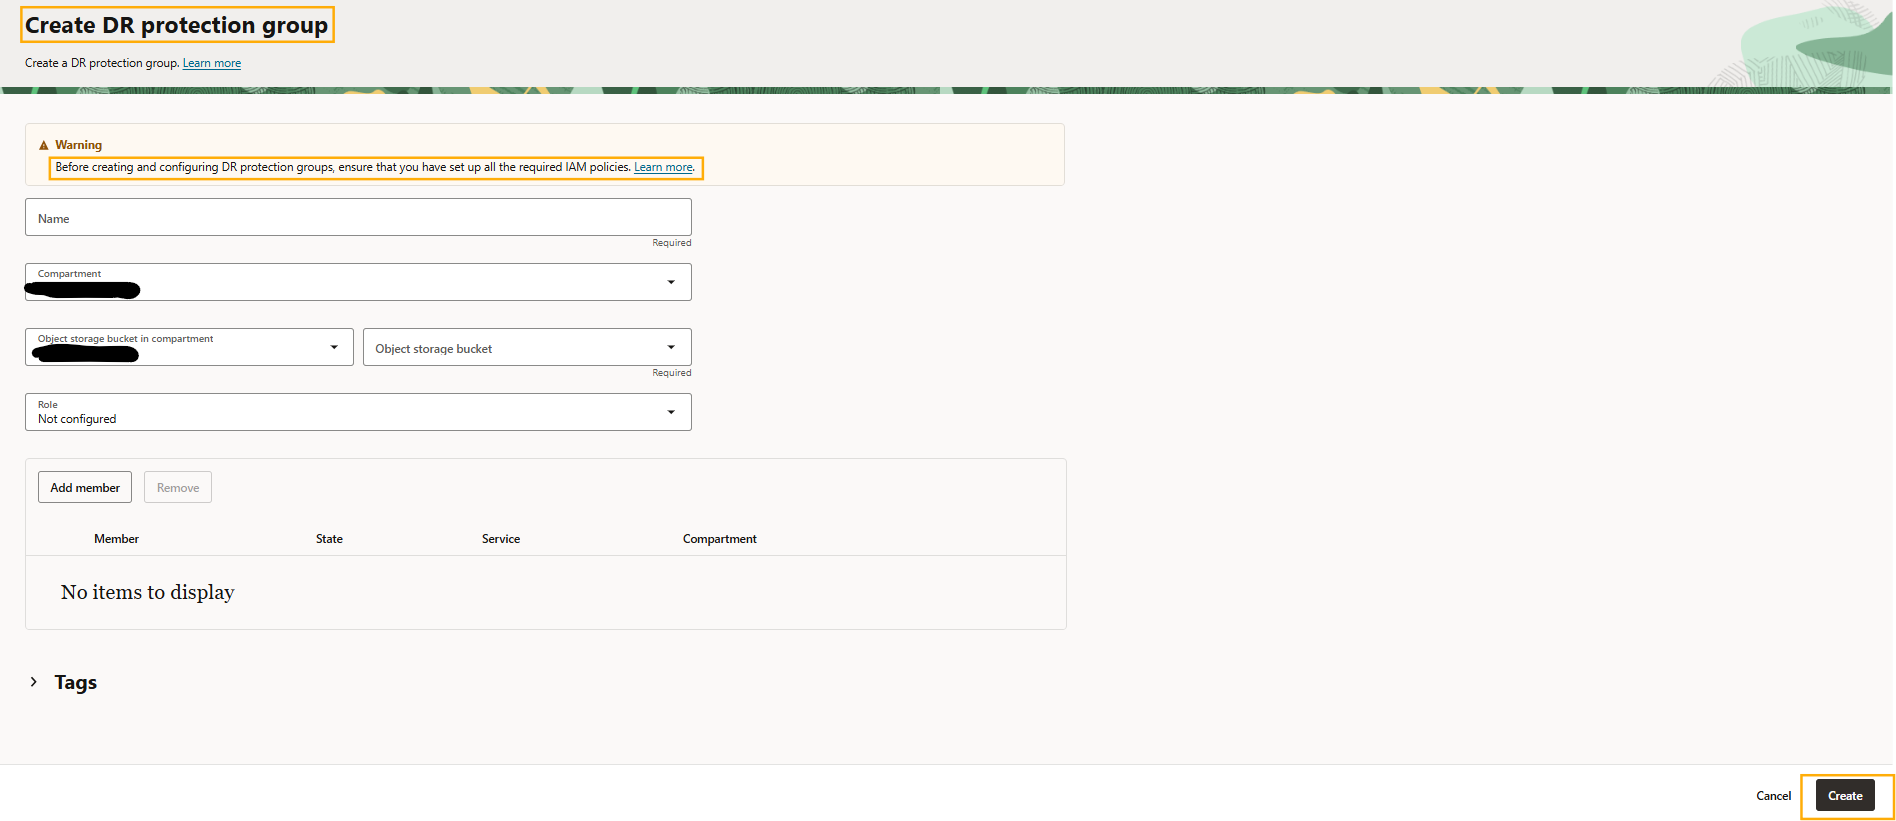Screen dimensions: 1896x821
Task: Click the Warning triangle icon
Action: (x=43, y=145)
